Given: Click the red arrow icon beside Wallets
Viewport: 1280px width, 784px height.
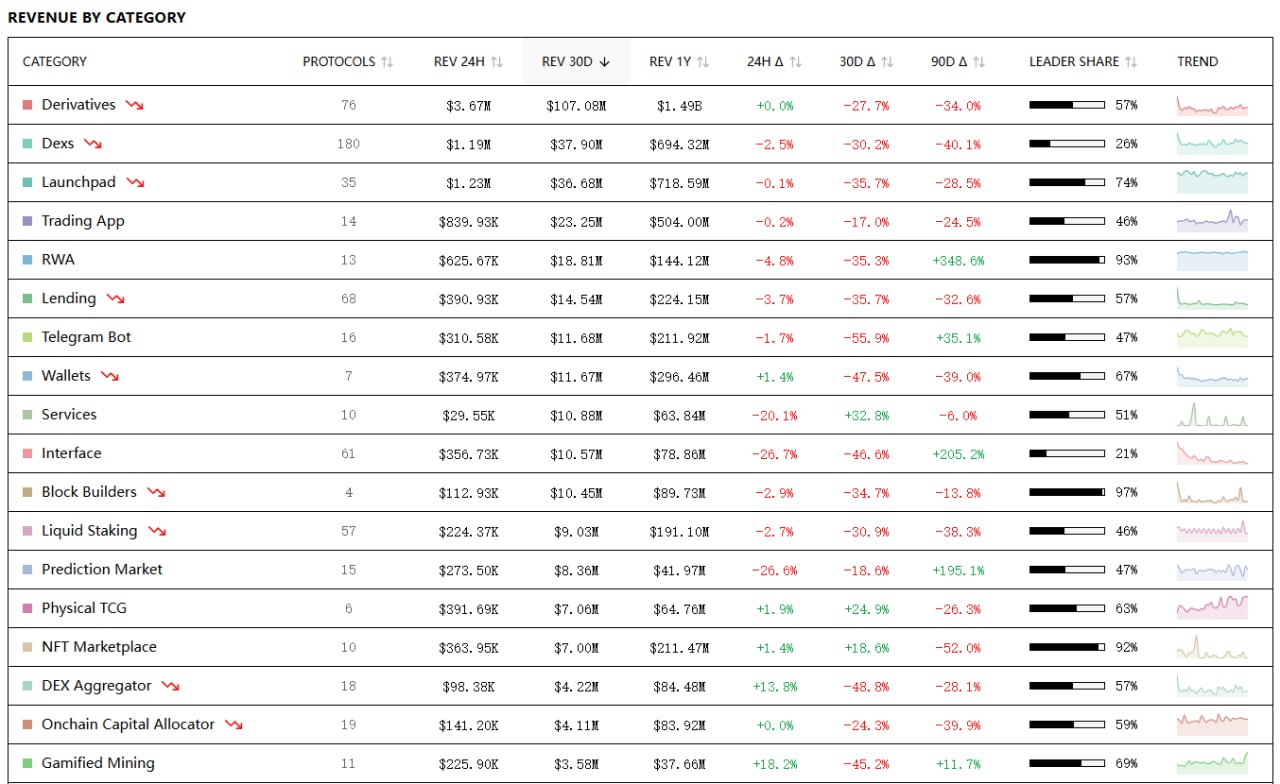Looking at the screenshot, I should tap(109, 376).
